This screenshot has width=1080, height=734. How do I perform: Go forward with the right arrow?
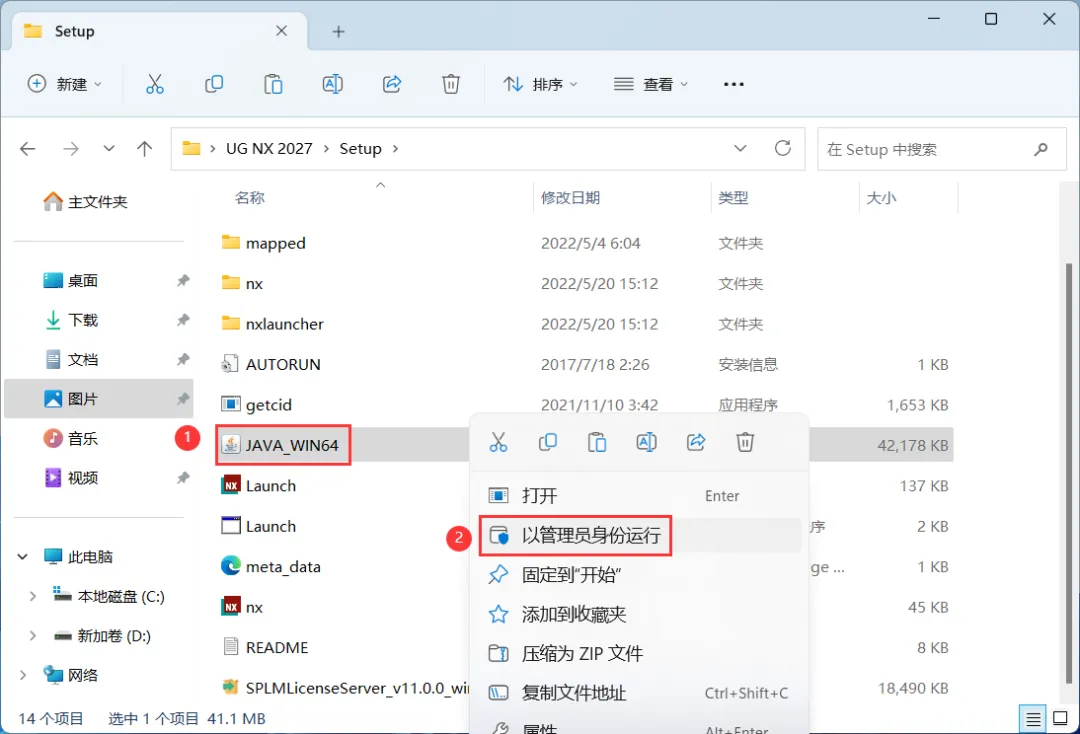coord(71,149)
